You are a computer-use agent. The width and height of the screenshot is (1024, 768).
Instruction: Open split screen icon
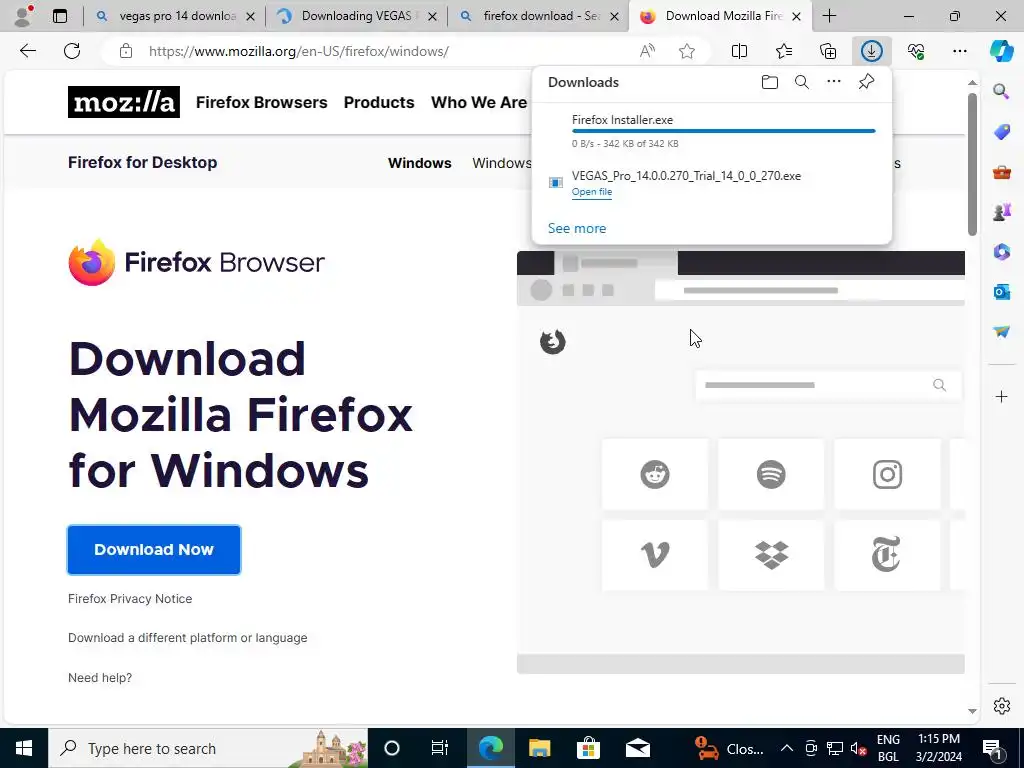(739, 51)
